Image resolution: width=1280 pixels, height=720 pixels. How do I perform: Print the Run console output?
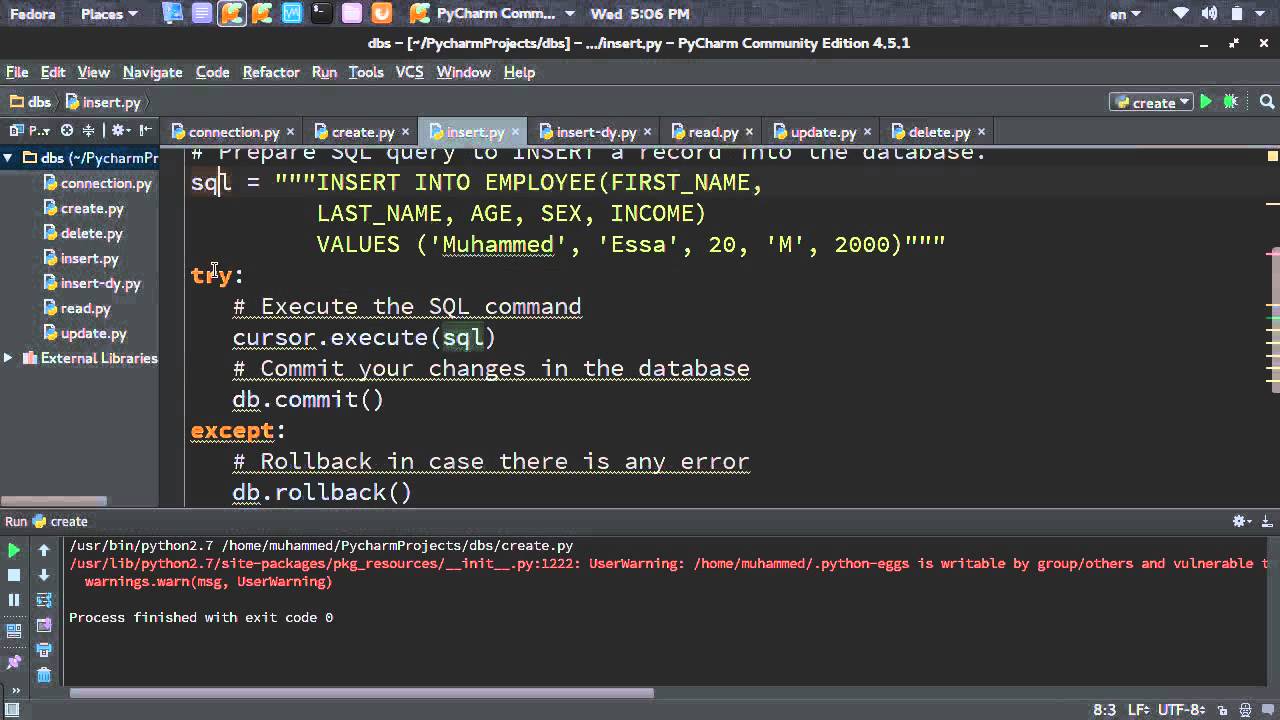(x=44, y=650)
